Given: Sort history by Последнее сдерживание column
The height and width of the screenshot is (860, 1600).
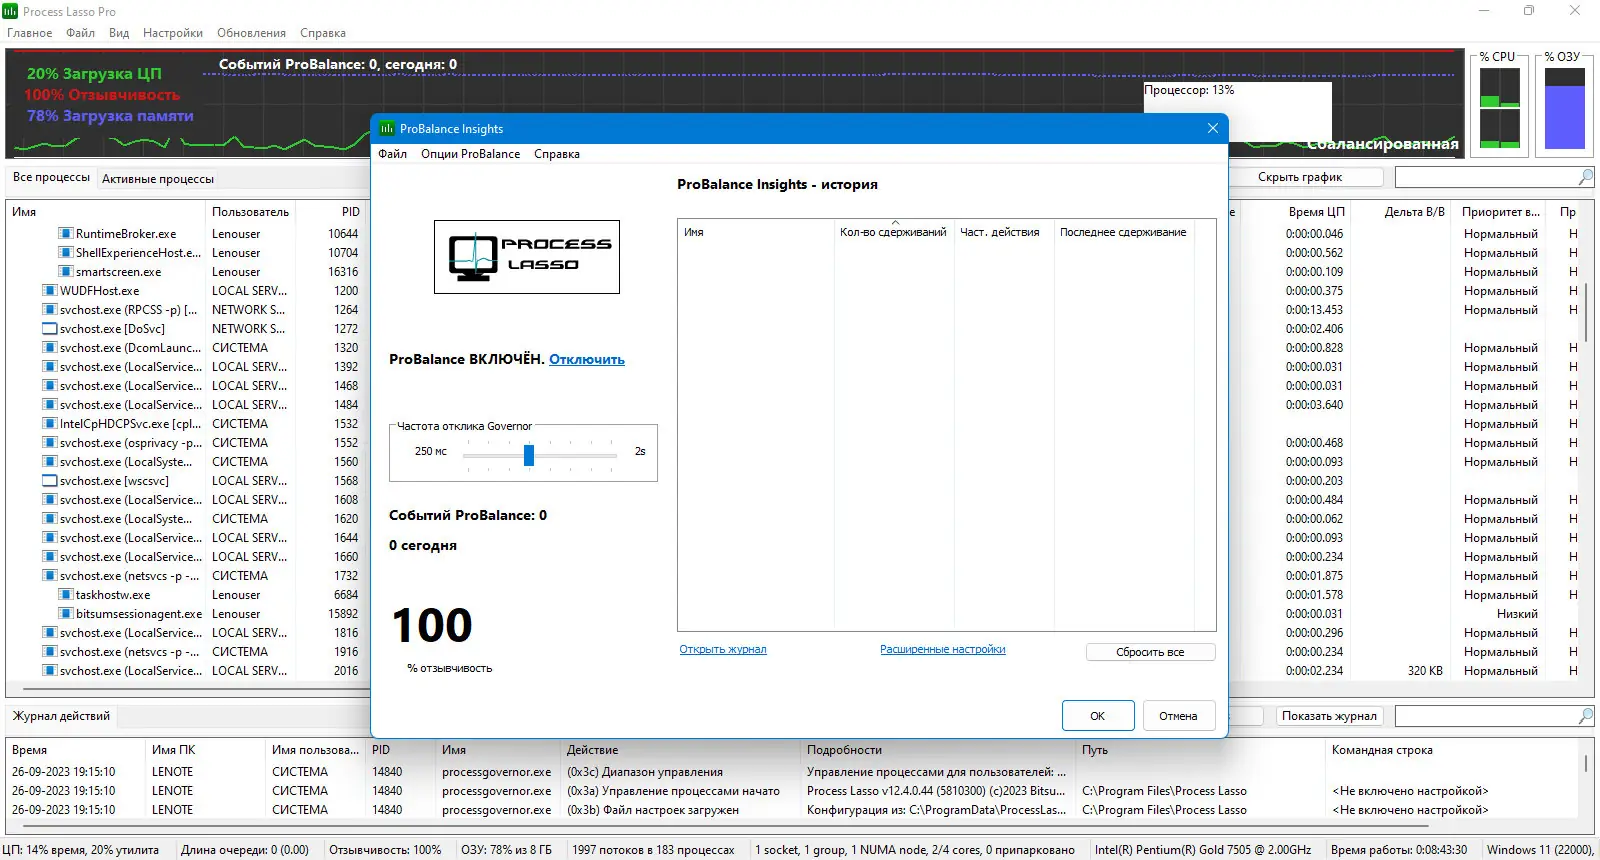Looking at the screenshot, I should click(x=1124, y=232).
